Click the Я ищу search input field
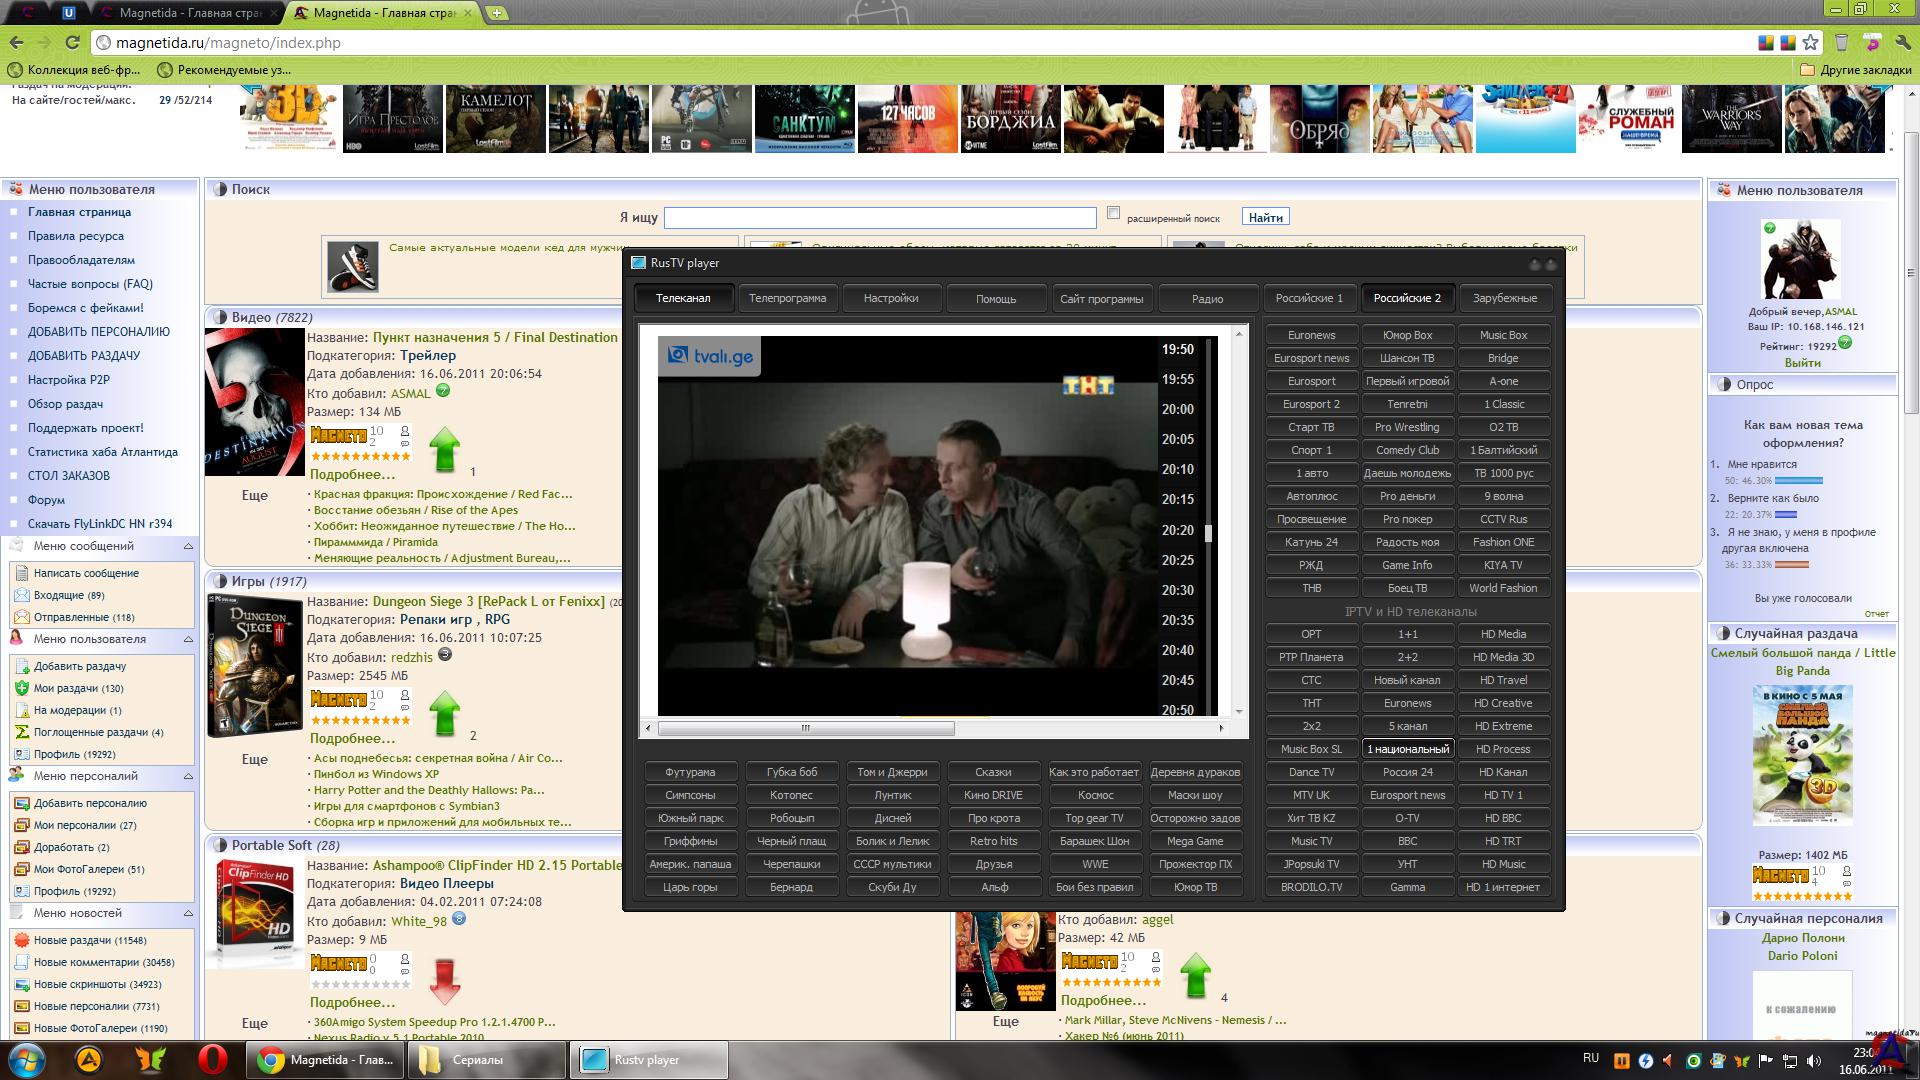Viewport: 1920px width, 1080px height. click(880, 217)
